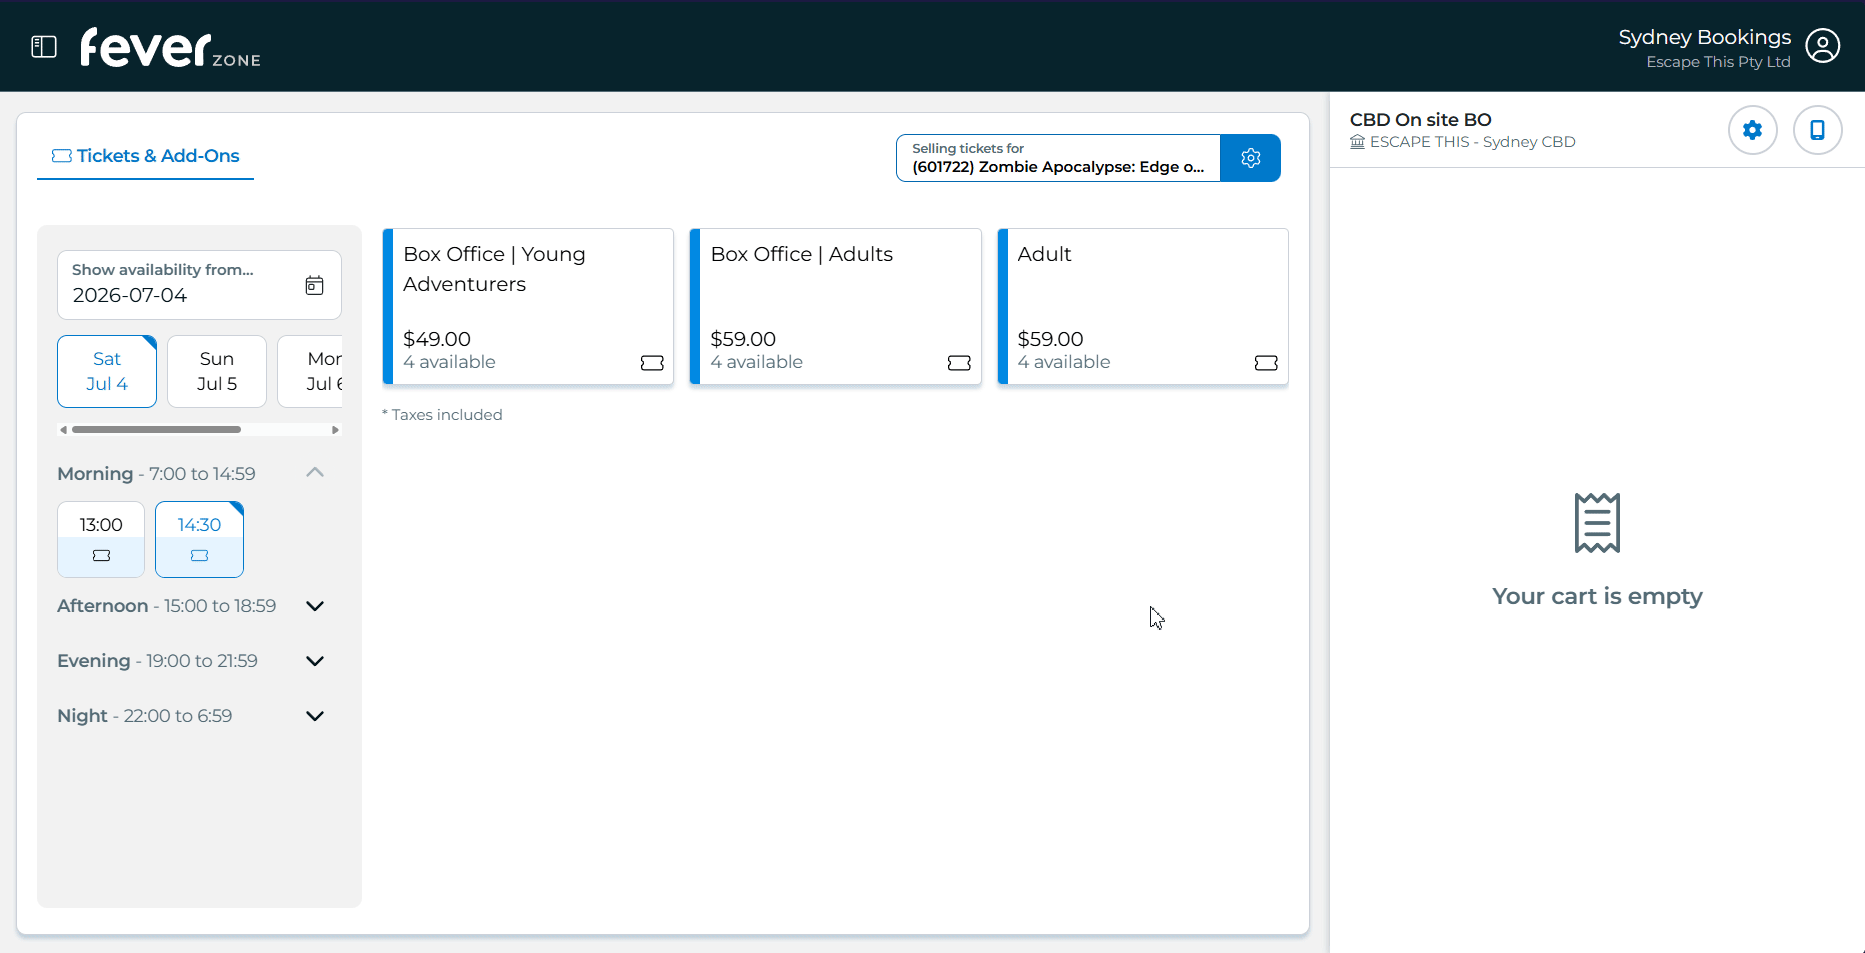Click ticket icon on Box Office Adults card

(959, 363)
